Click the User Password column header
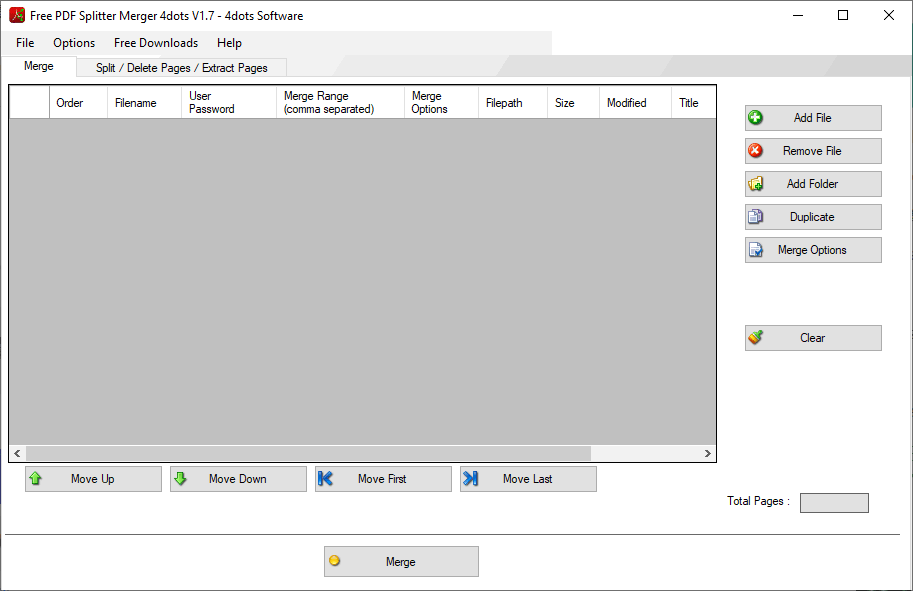The image size is (913, 591). [229, 102]
